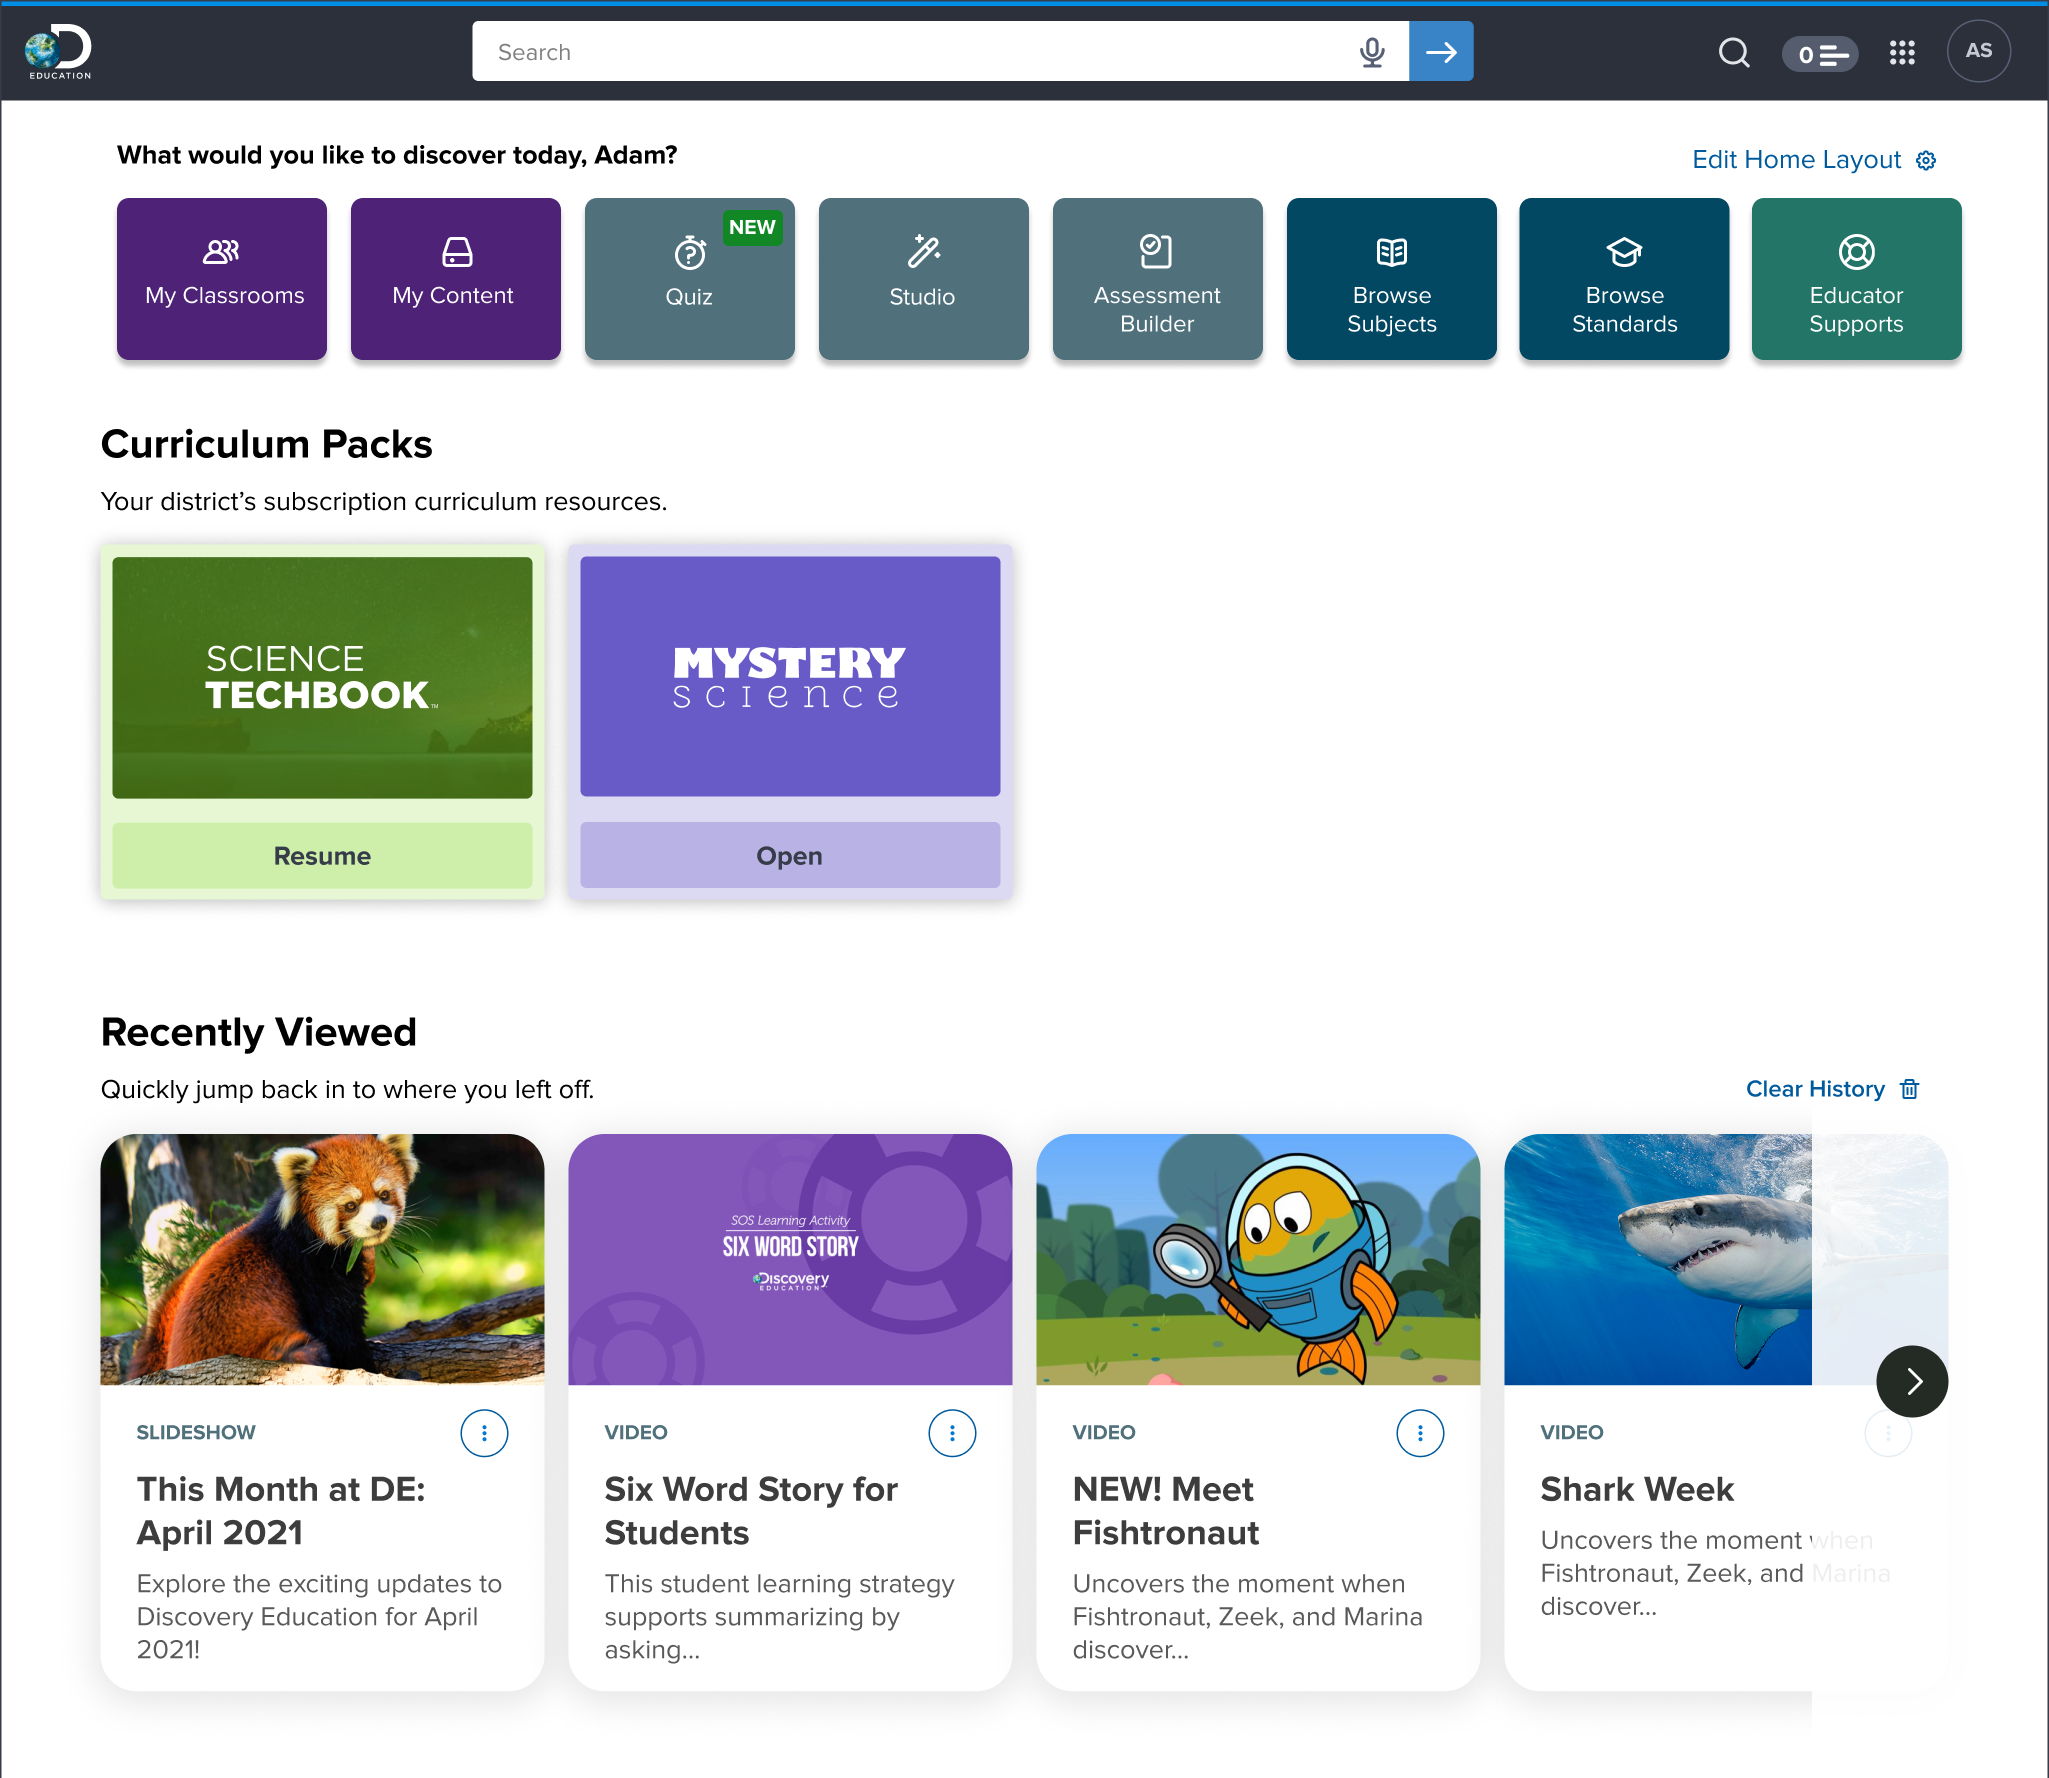
Task: Open the Browse Subjects tile
Action: pyautogui.click(x=1392, y=279)
